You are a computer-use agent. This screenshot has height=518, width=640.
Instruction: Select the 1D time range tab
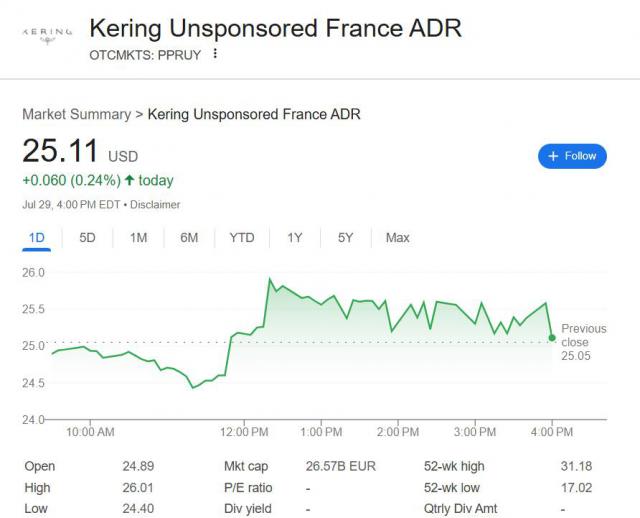pos(37,238)
